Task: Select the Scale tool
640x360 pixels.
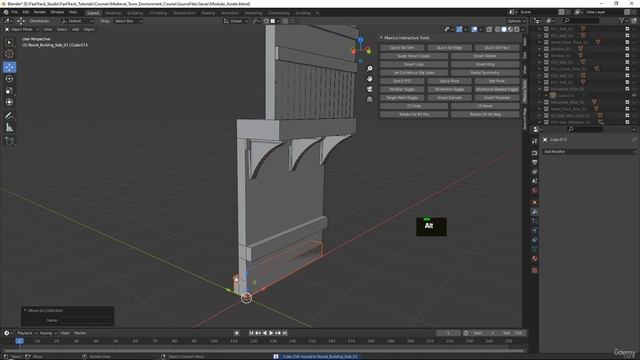Action: click(x=9, y=91)
